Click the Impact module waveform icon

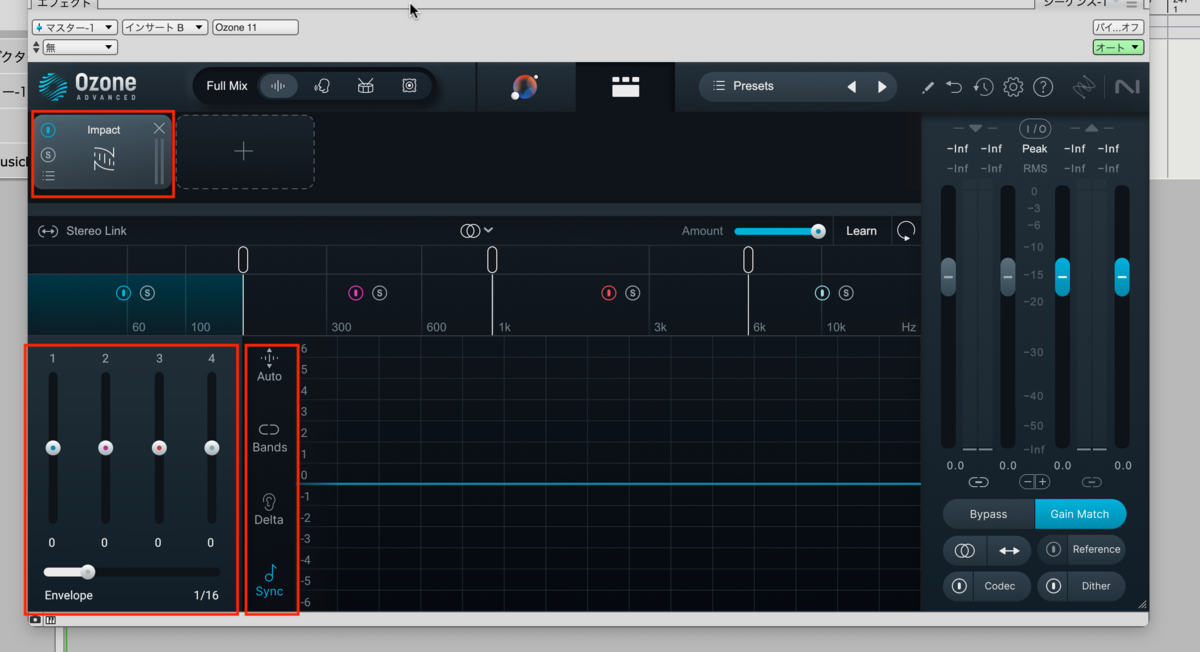click(x=104, y=159)
